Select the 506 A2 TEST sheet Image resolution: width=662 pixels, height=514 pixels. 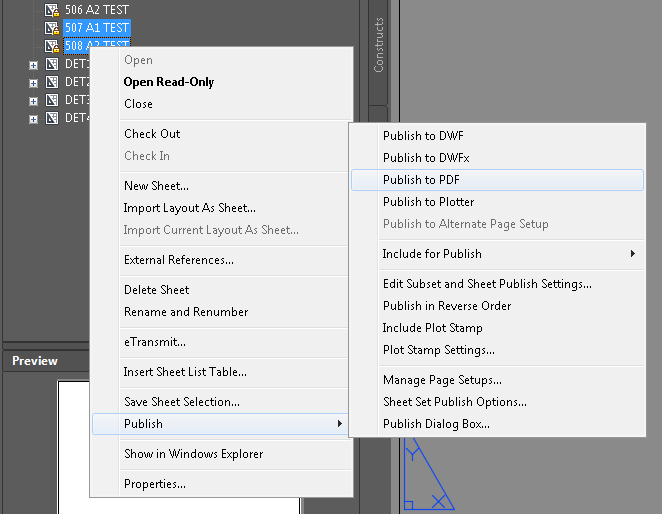[97, 10]
